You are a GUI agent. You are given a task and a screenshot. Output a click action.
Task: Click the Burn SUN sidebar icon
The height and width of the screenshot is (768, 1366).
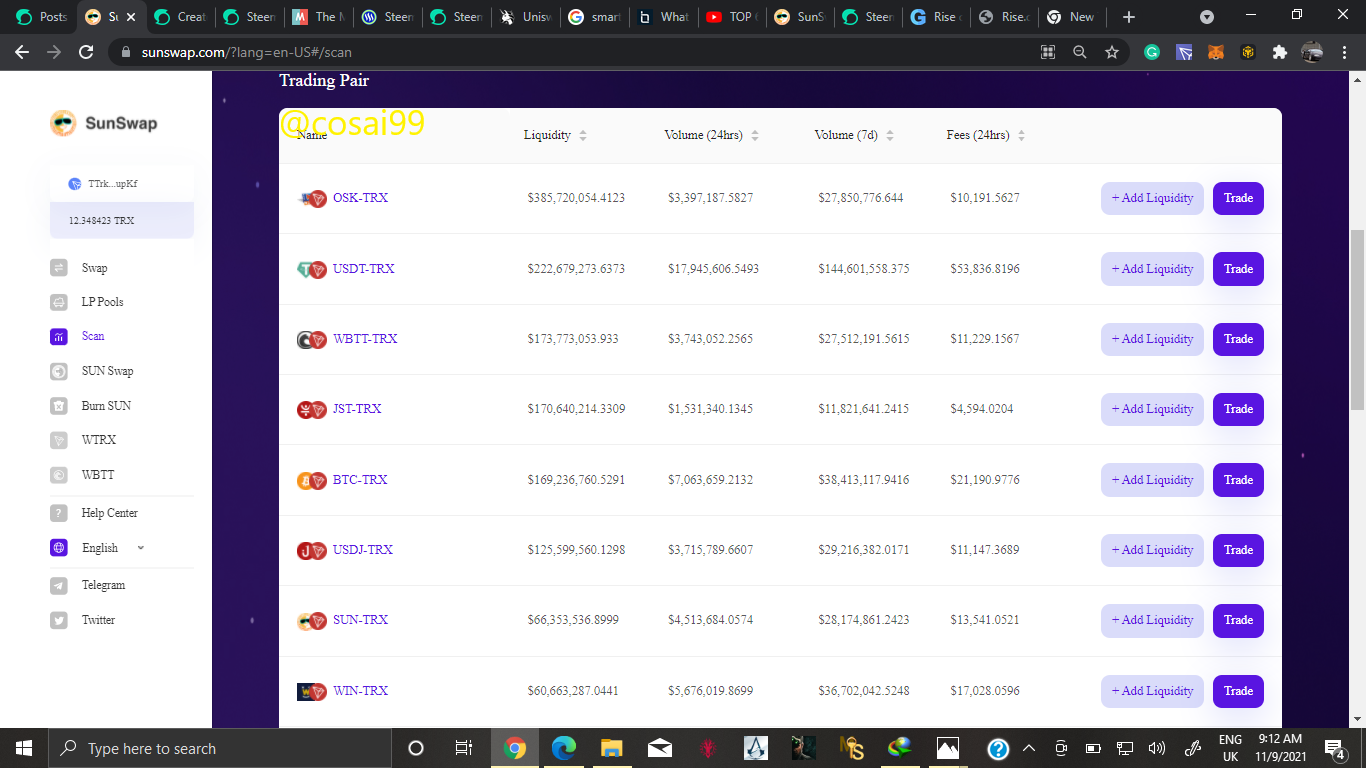tap(59, 406)
